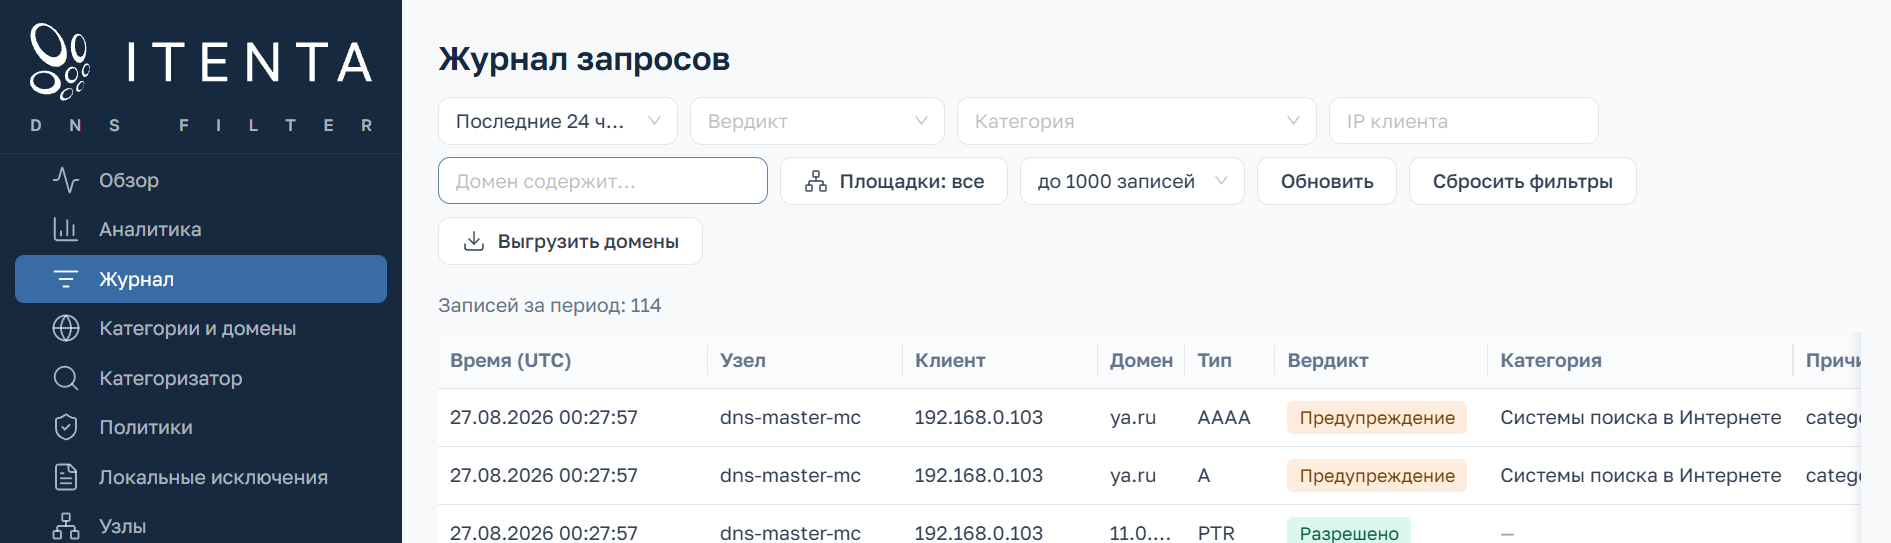Click Выгрузить домены export button
Screen dimensions: 1891x543
pos(570,241)
